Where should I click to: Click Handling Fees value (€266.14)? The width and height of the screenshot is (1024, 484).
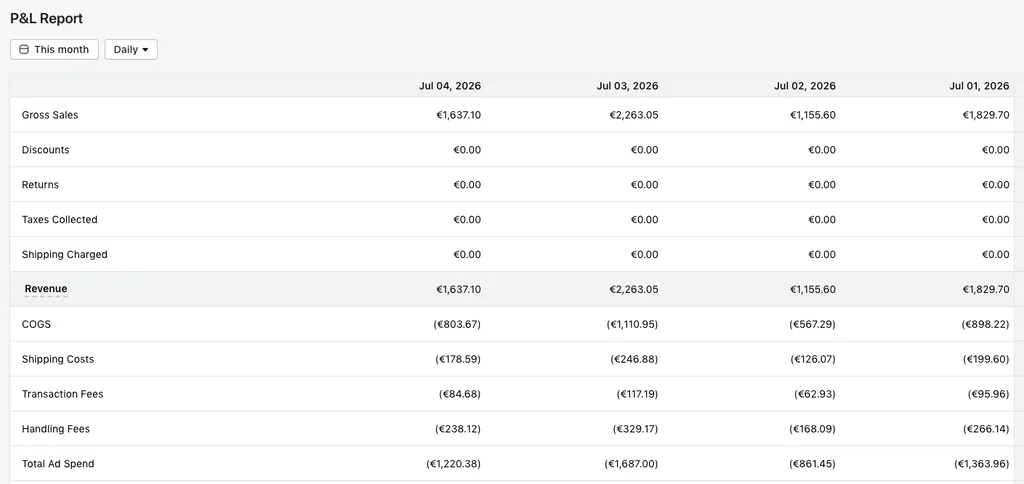[x=986, y=429]
